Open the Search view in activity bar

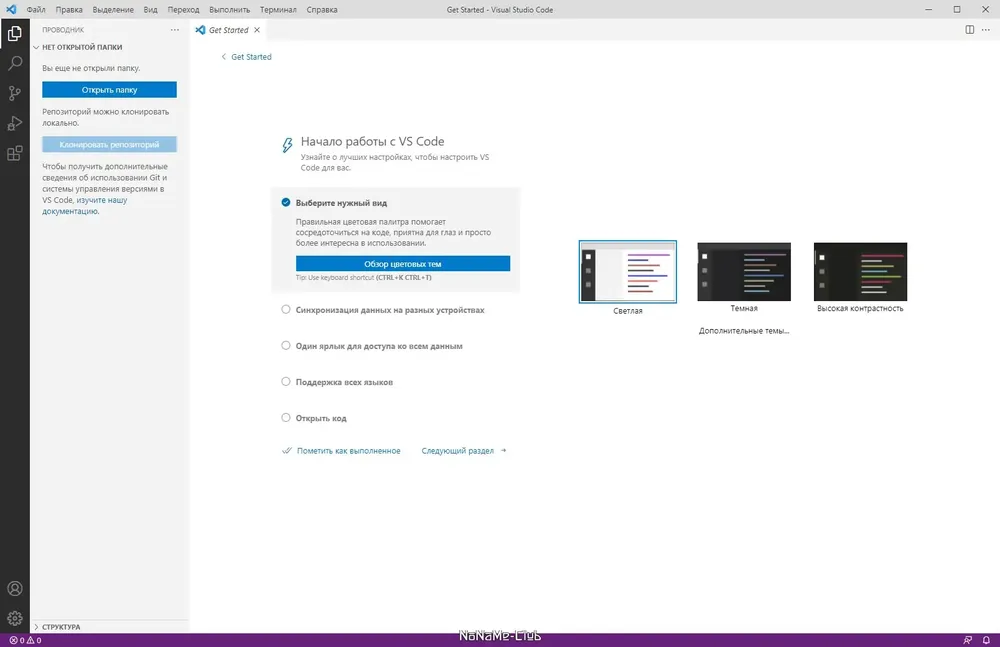(x=15, y=63)
